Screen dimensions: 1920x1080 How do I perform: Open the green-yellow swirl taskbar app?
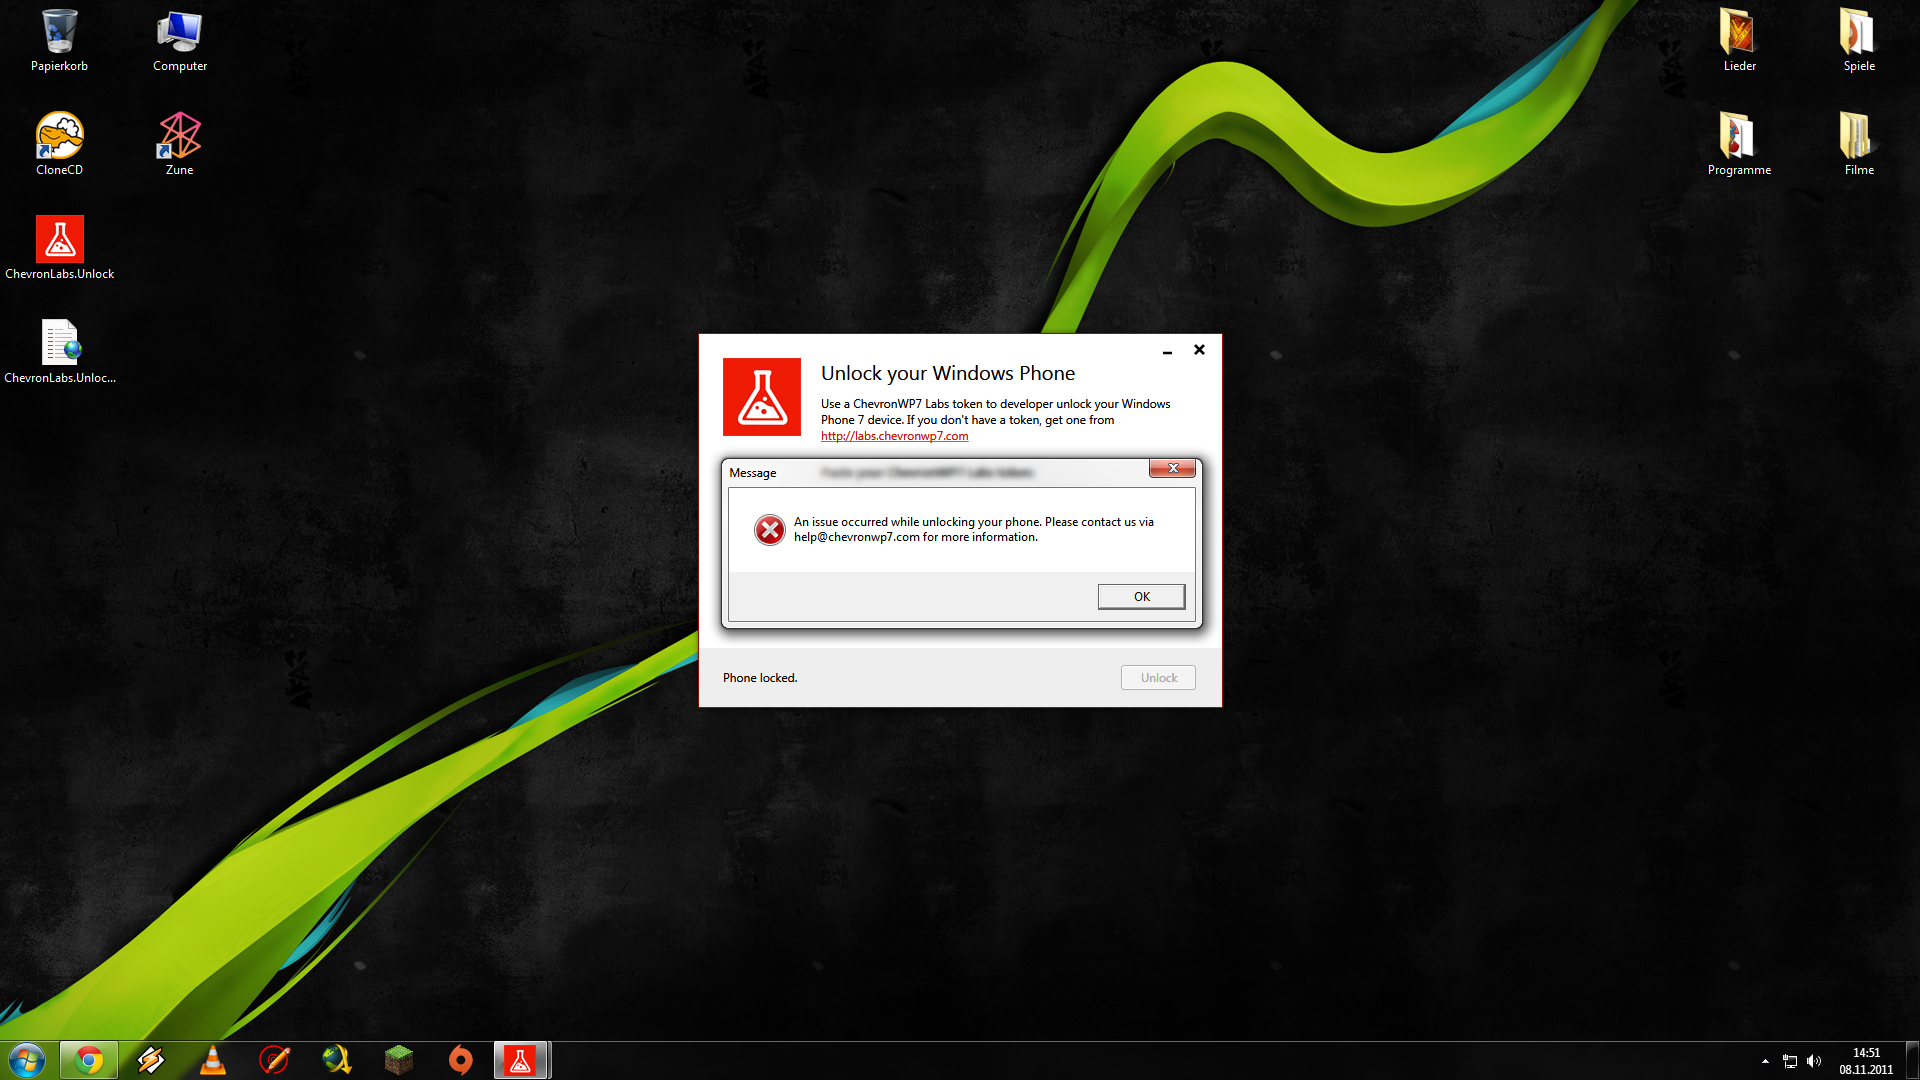337,1060
